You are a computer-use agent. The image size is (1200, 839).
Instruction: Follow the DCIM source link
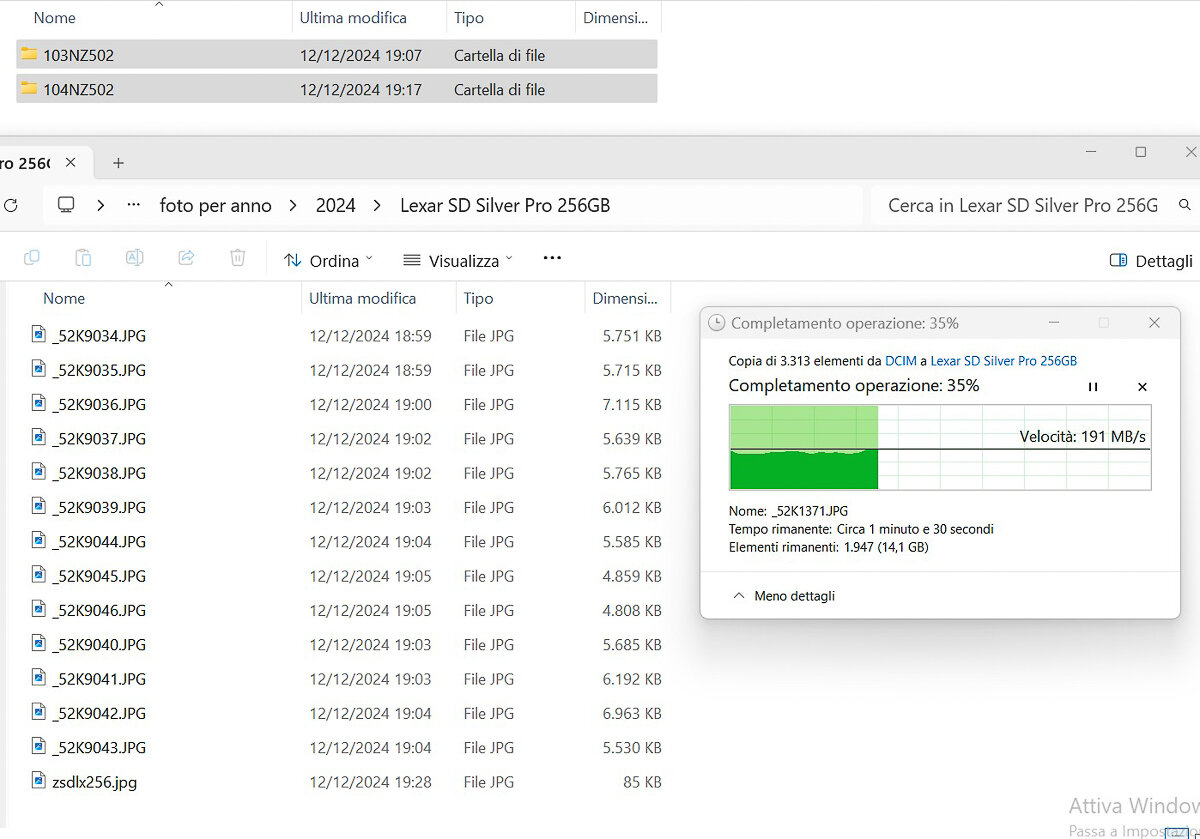[x=900, y=361]
